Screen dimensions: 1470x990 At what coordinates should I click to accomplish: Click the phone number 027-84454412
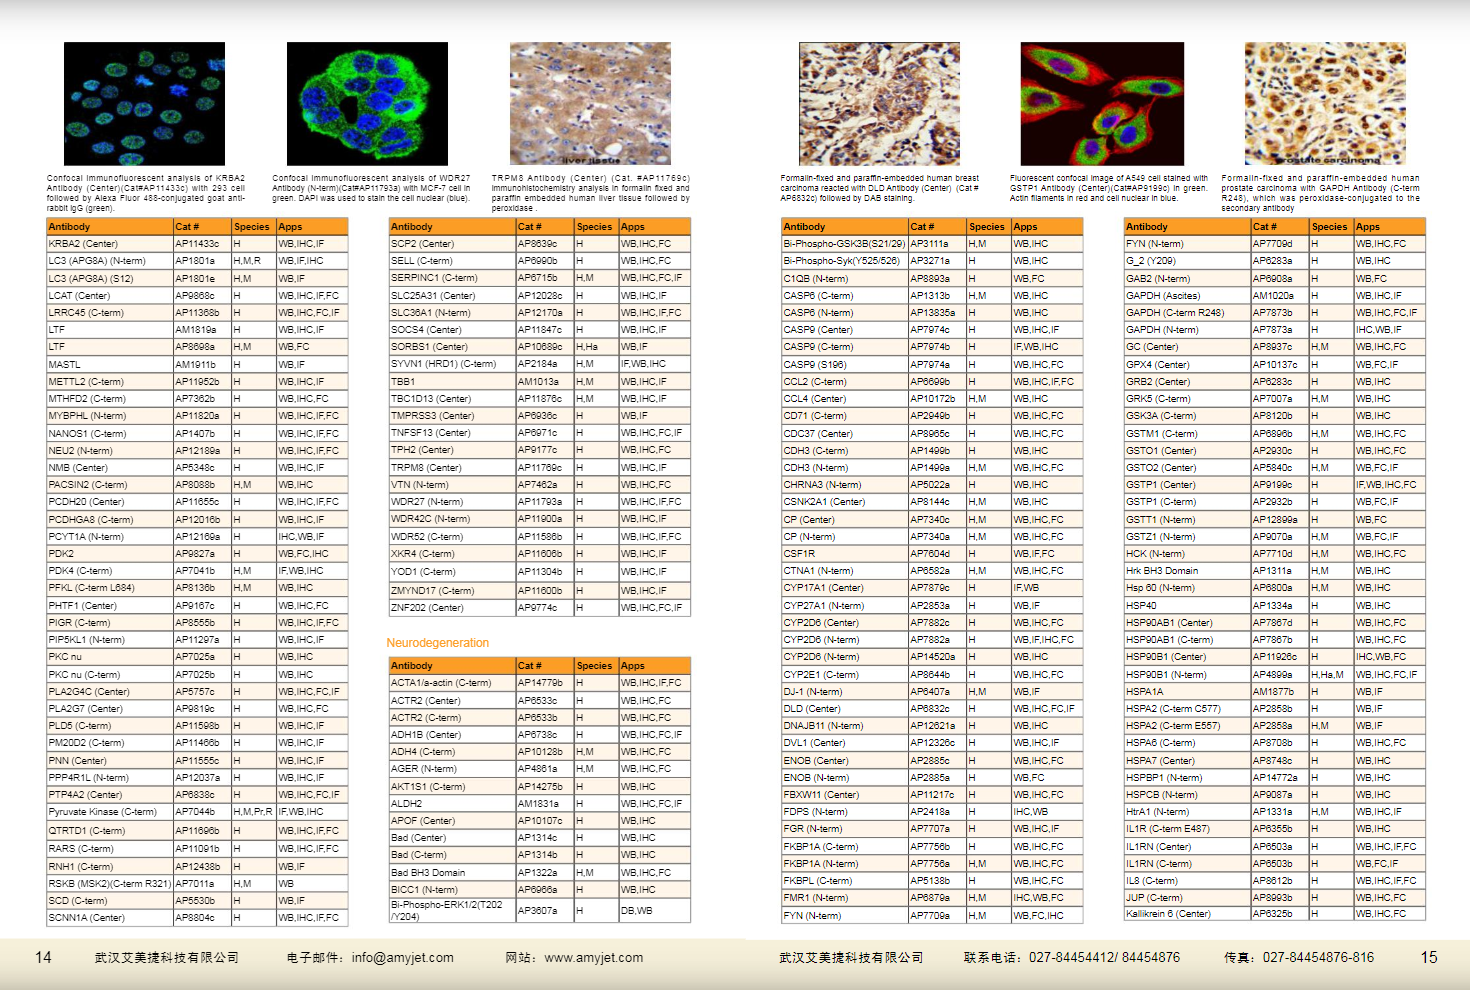pos(1071,958)
